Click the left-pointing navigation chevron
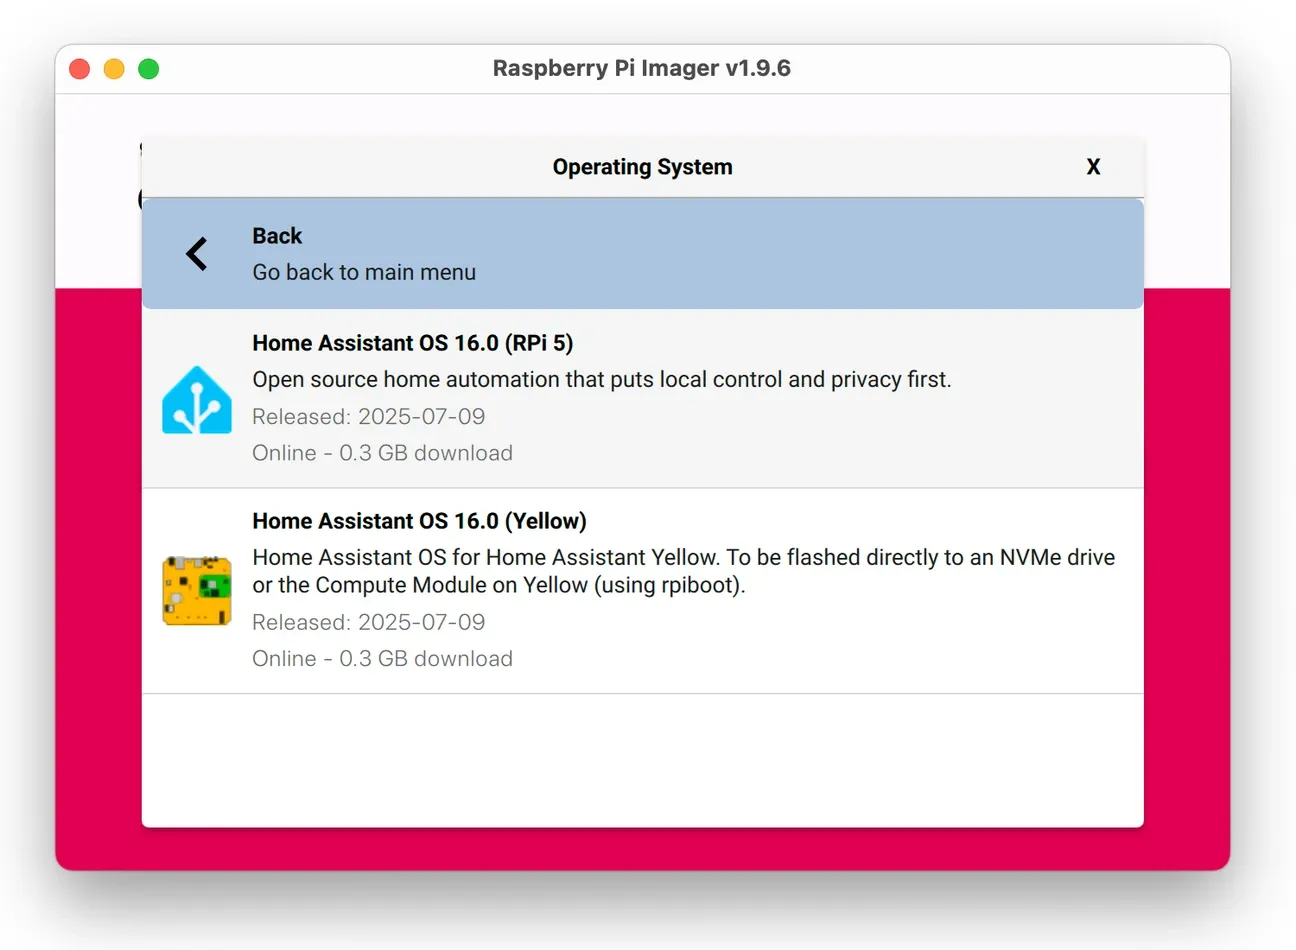The image size is (1296, 950). pyautogui.click(x=196, y=253)
